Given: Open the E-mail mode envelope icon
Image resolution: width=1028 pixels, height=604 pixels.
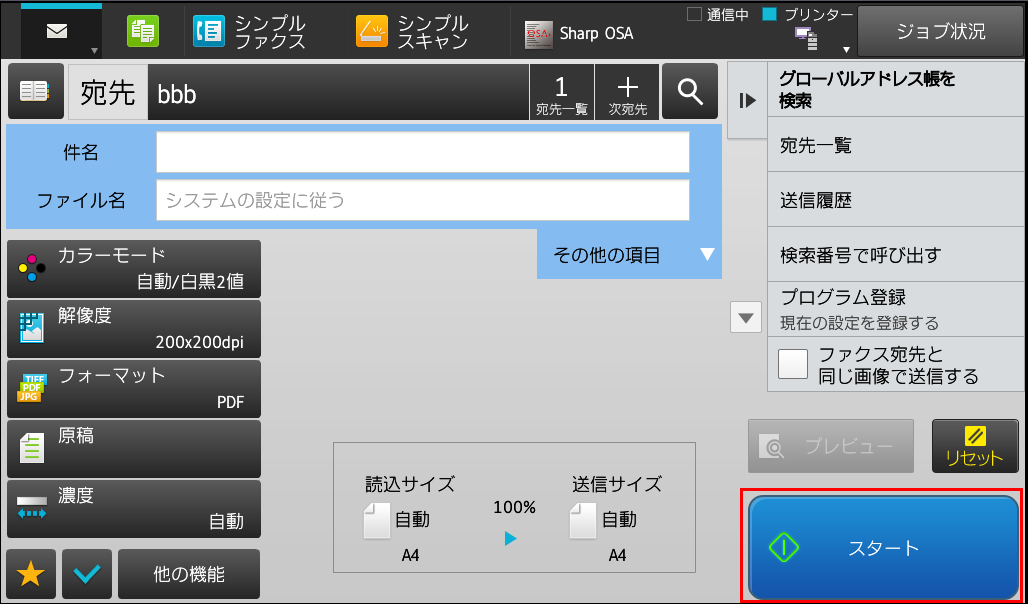Looking at the screenshot, I should [x=57, y=31].
